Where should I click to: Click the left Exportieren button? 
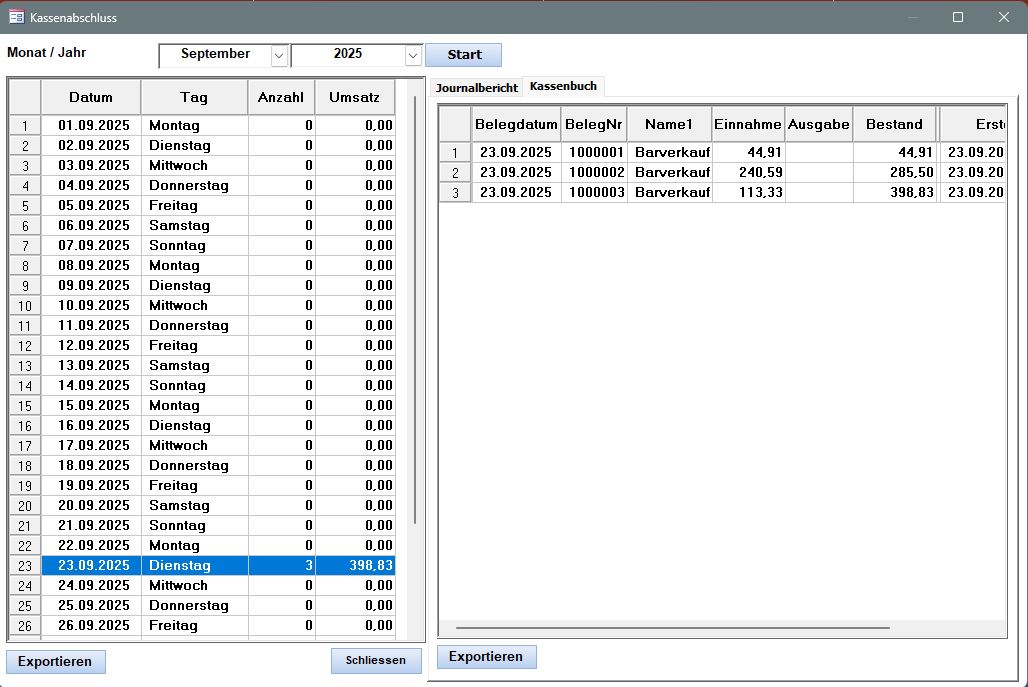pos(55,661)
